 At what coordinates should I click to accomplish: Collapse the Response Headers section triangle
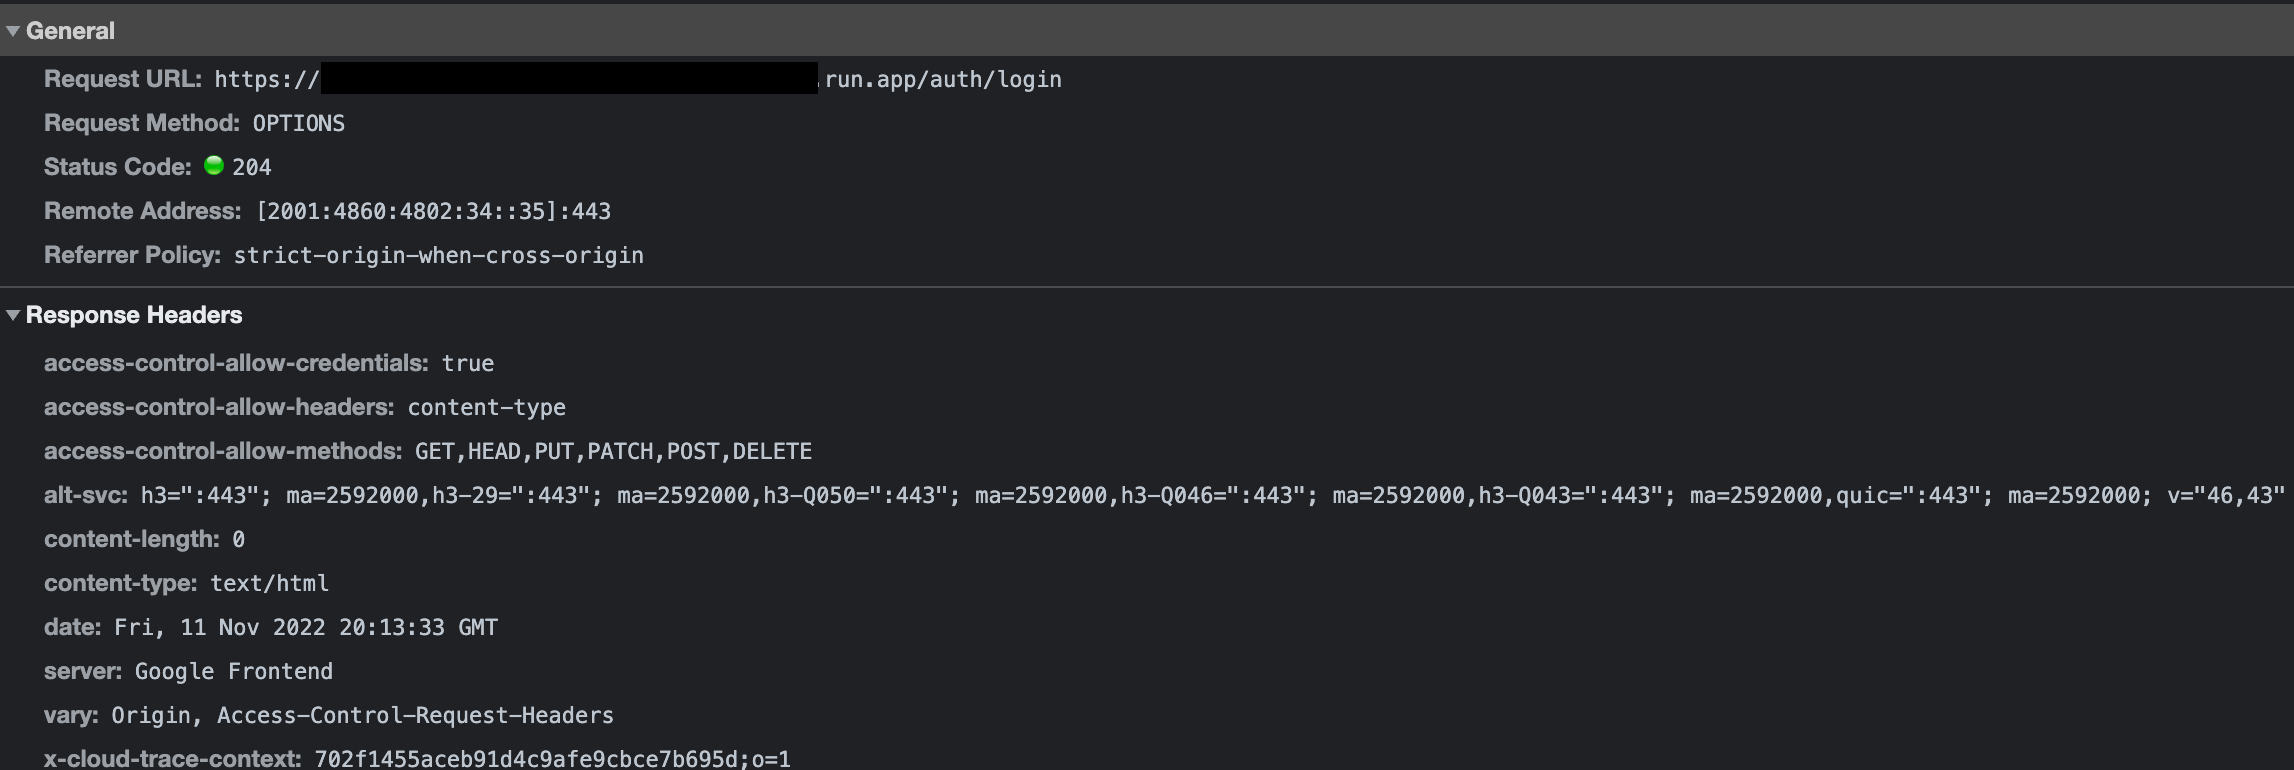point(13,315)
